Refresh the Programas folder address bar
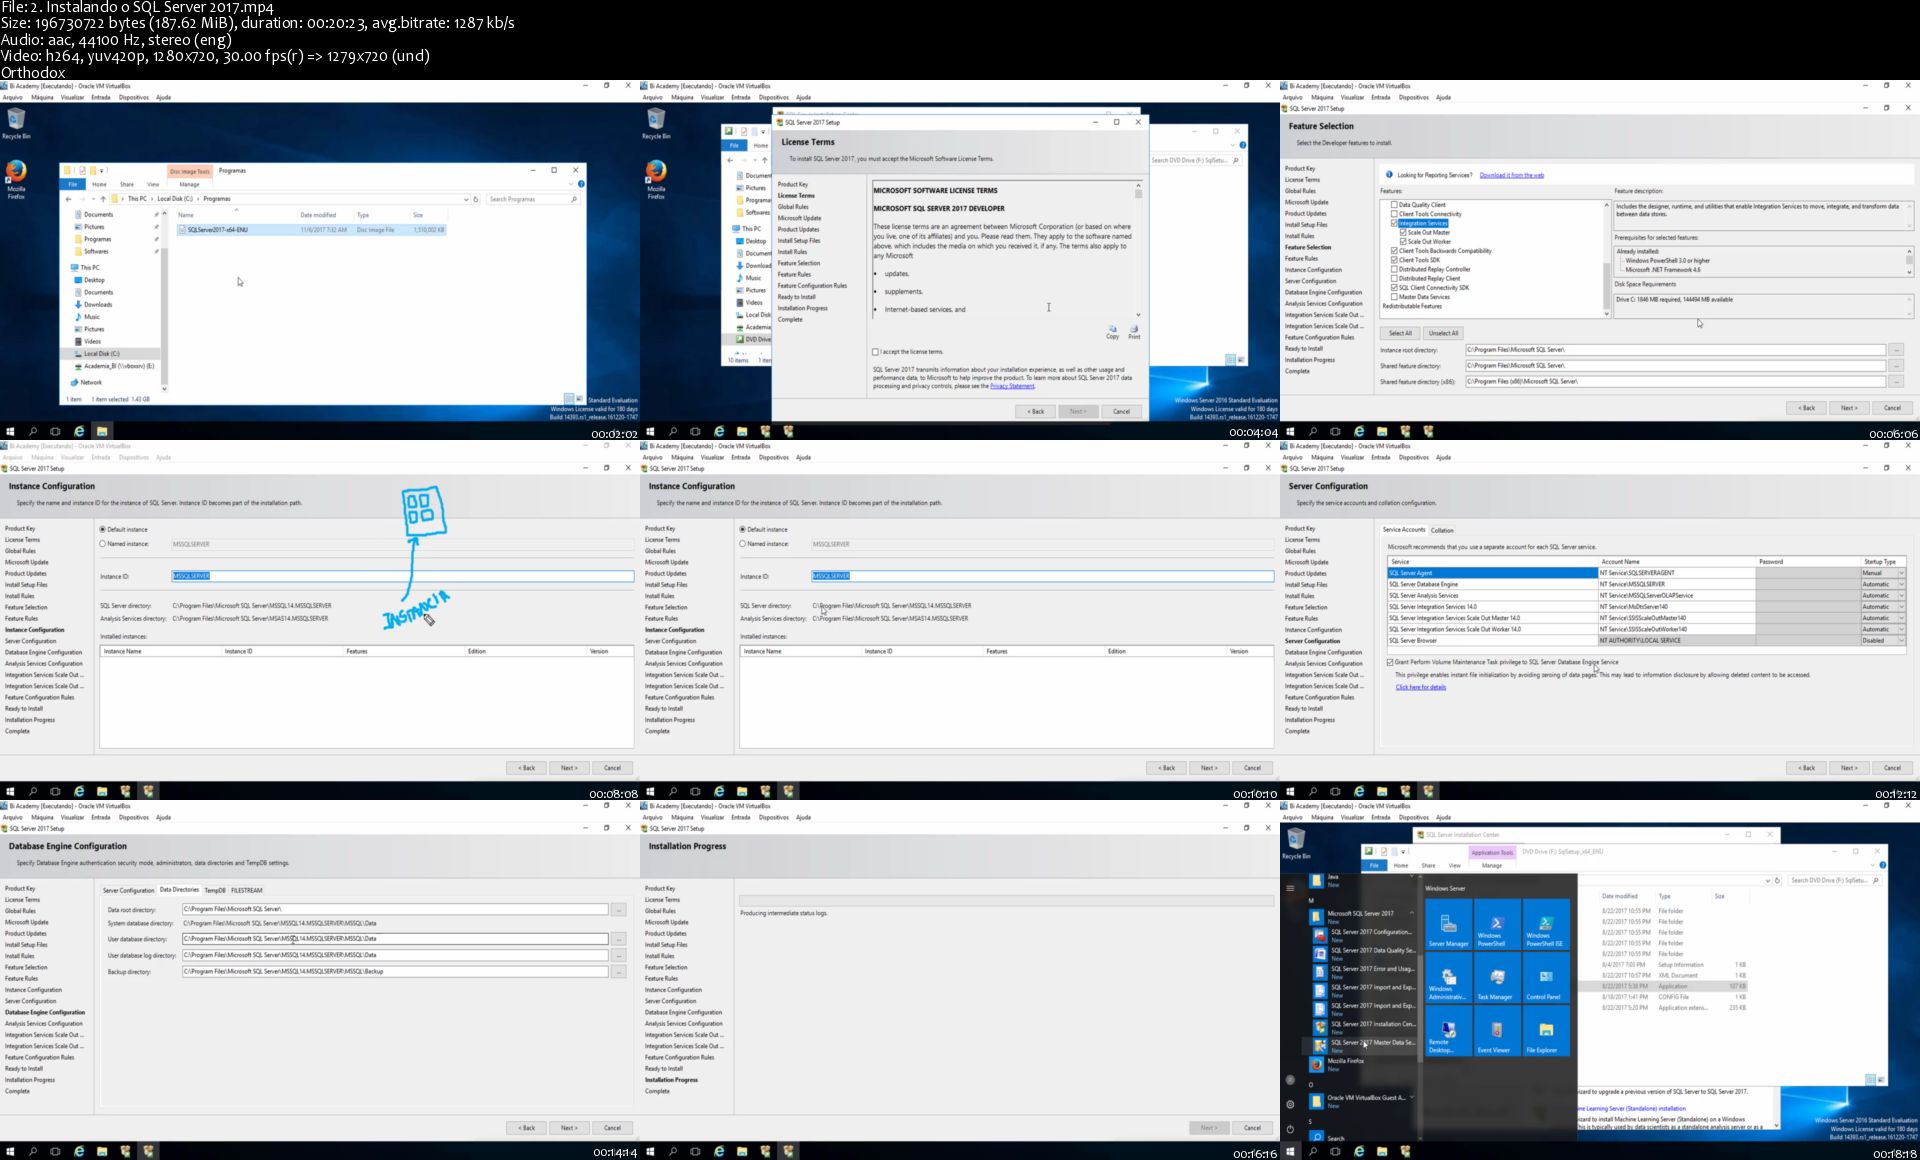Image resolution: width=1920 pixels, height=1160 pixels. 476,199
